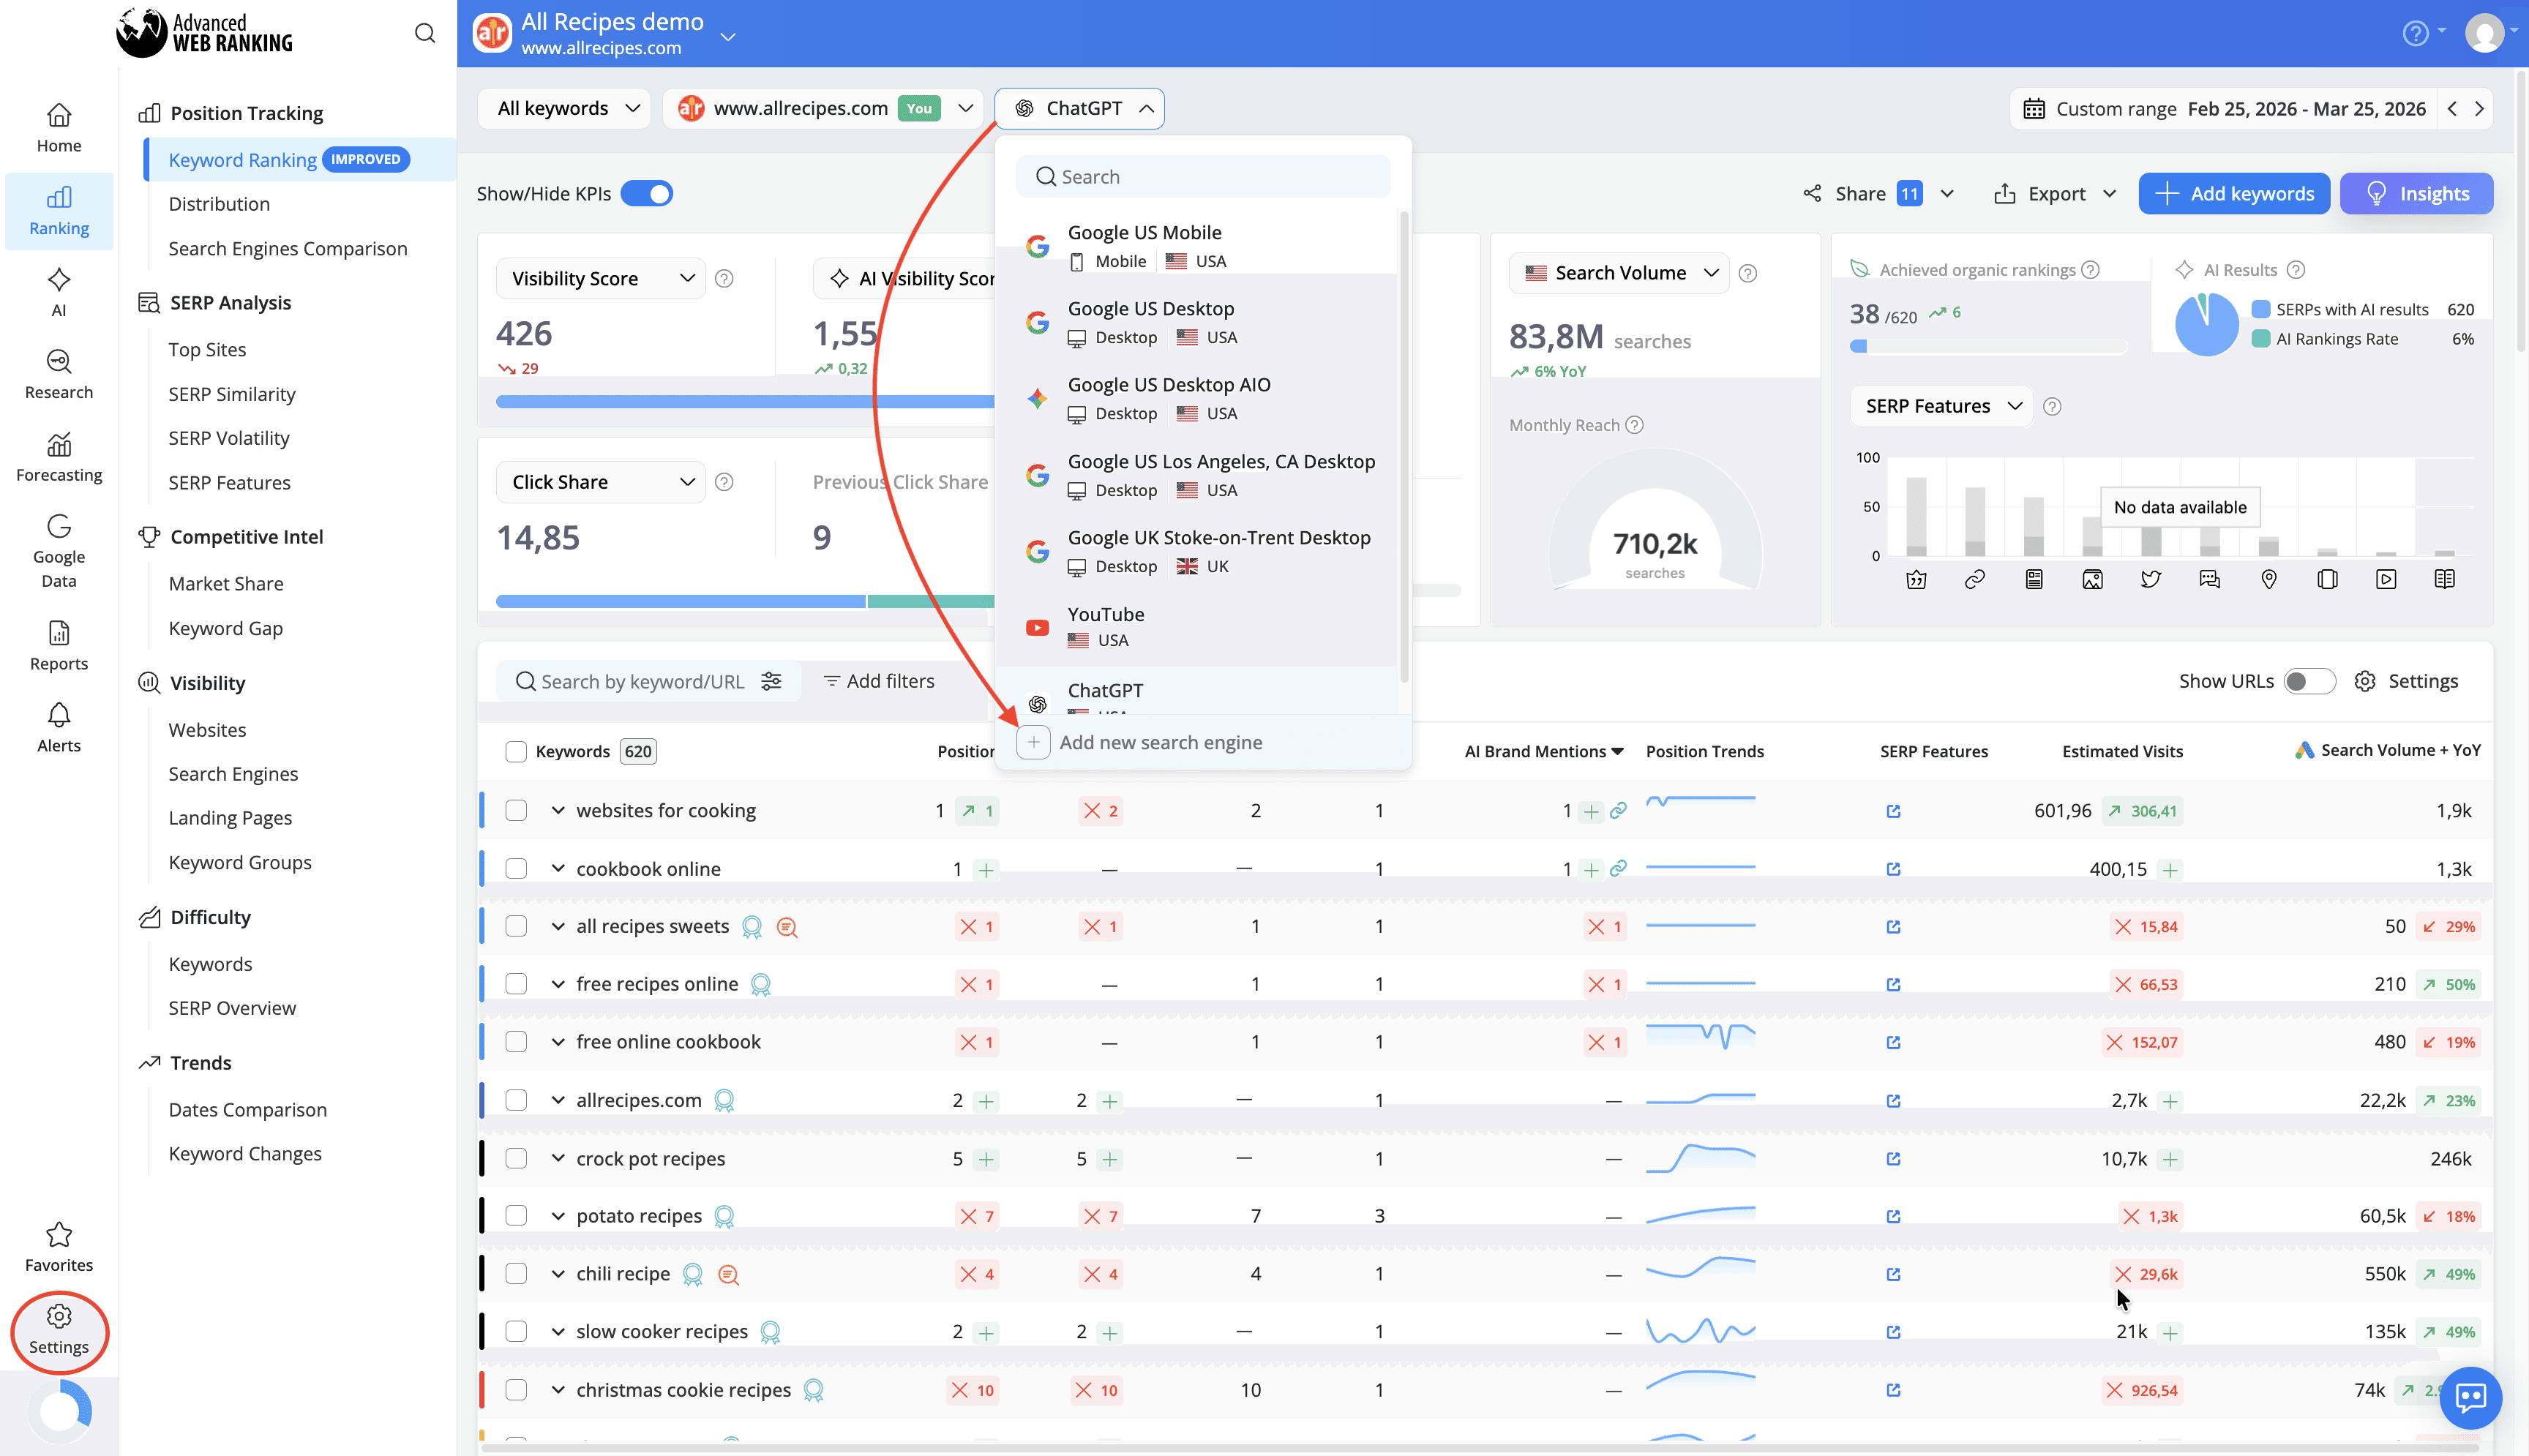The height and width of the screenshot is (1456, 2529).
Task: Enable the Show URLs toggle
Action: 2309,681
